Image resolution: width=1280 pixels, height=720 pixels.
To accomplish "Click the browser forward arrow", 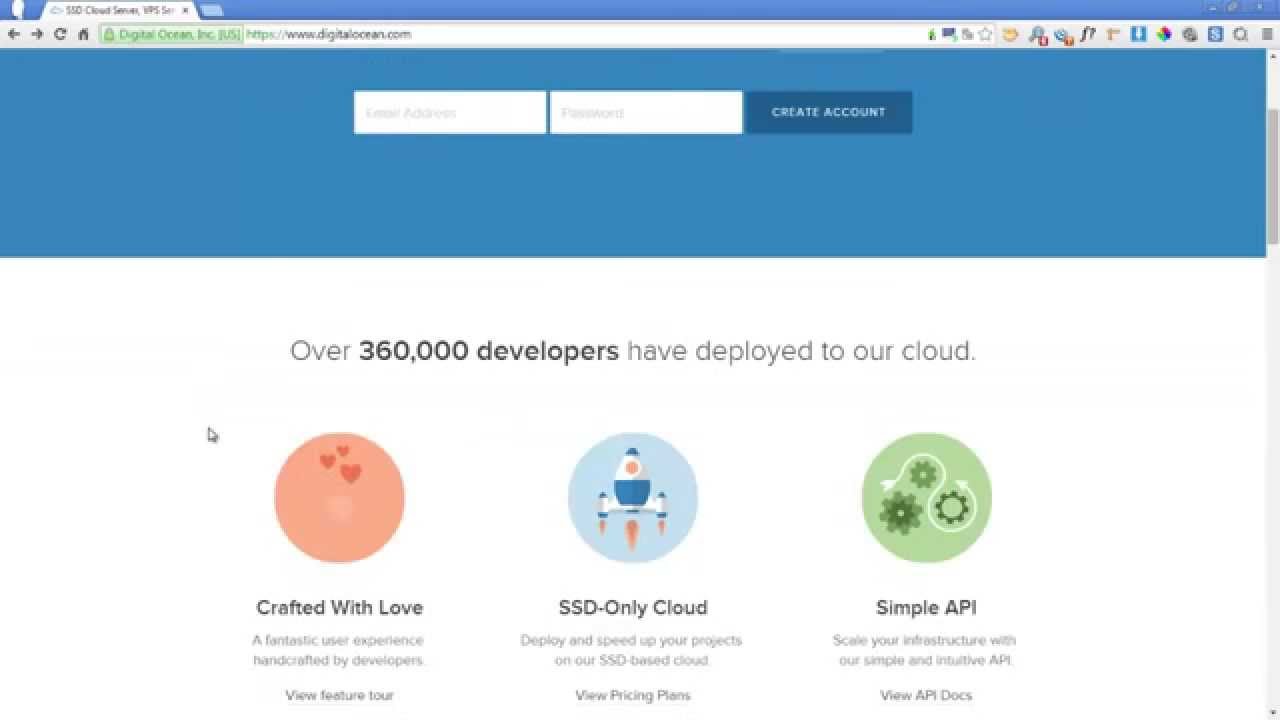I will tap(37, 34).
